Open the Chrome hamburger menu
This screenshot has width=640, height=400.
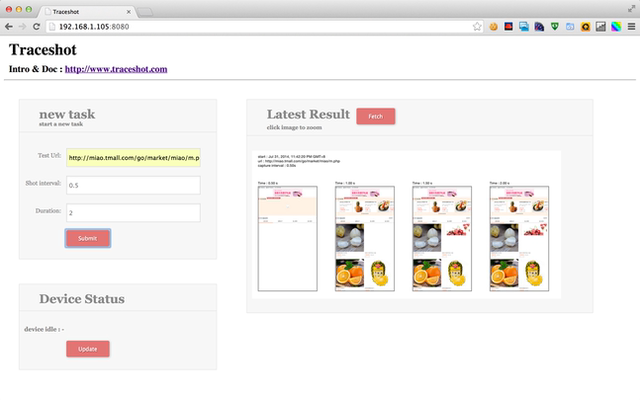pos(631,27)
